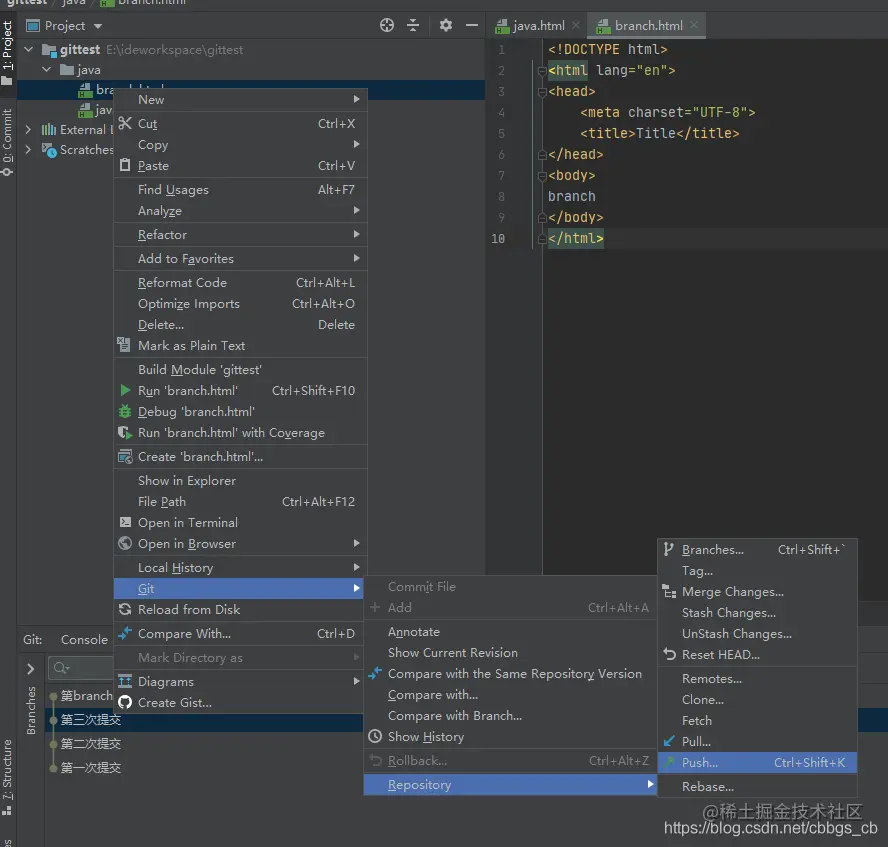Viewport: 888px width, 847px height.
Task: Open the Local History submenu
Action: click(241, 567)
